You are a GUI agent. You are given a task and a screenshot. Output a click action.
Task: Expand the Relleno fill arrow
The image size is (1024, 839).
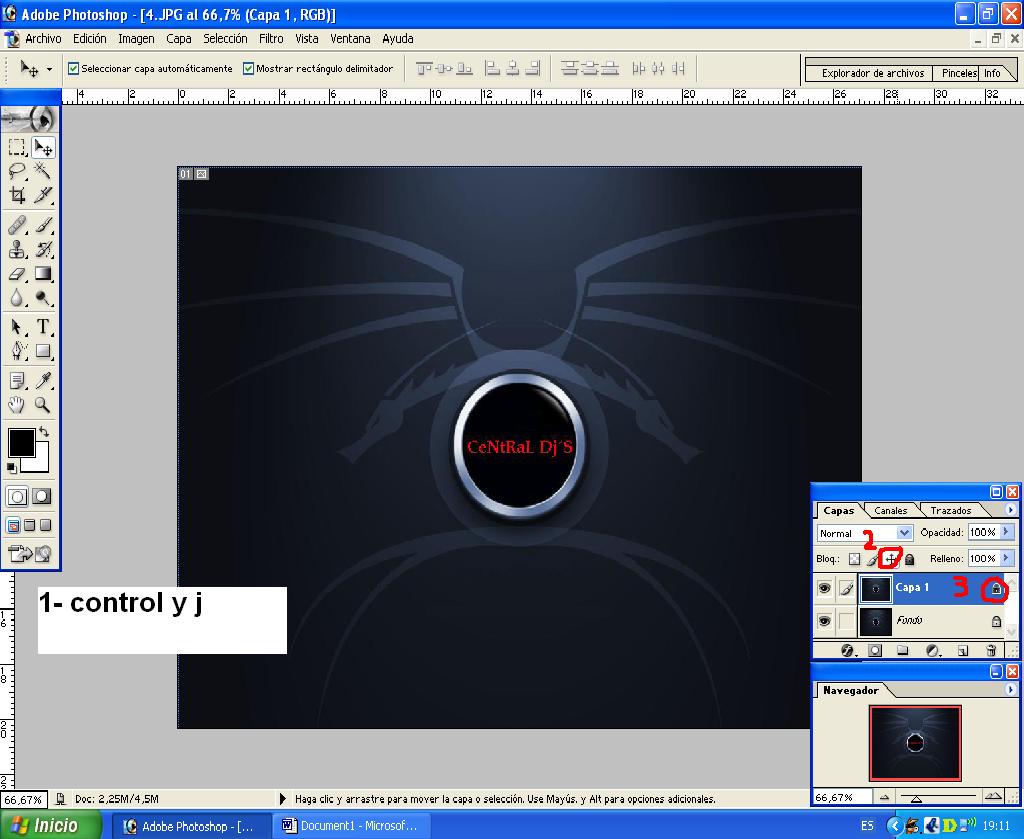point(1006,559)
